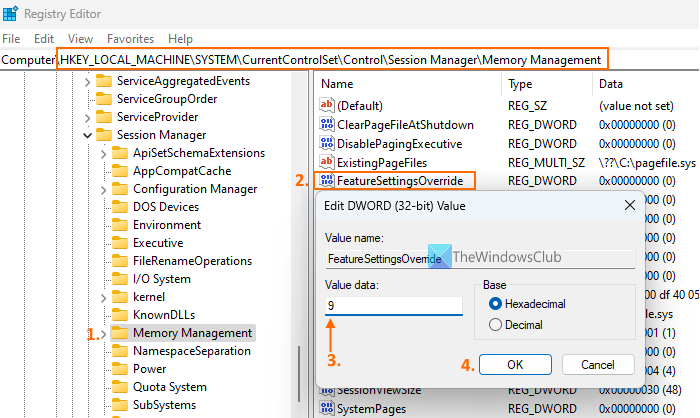Select the Decimal base option
The height and width of the screenshot is (418, 700).
coord(497,324)
